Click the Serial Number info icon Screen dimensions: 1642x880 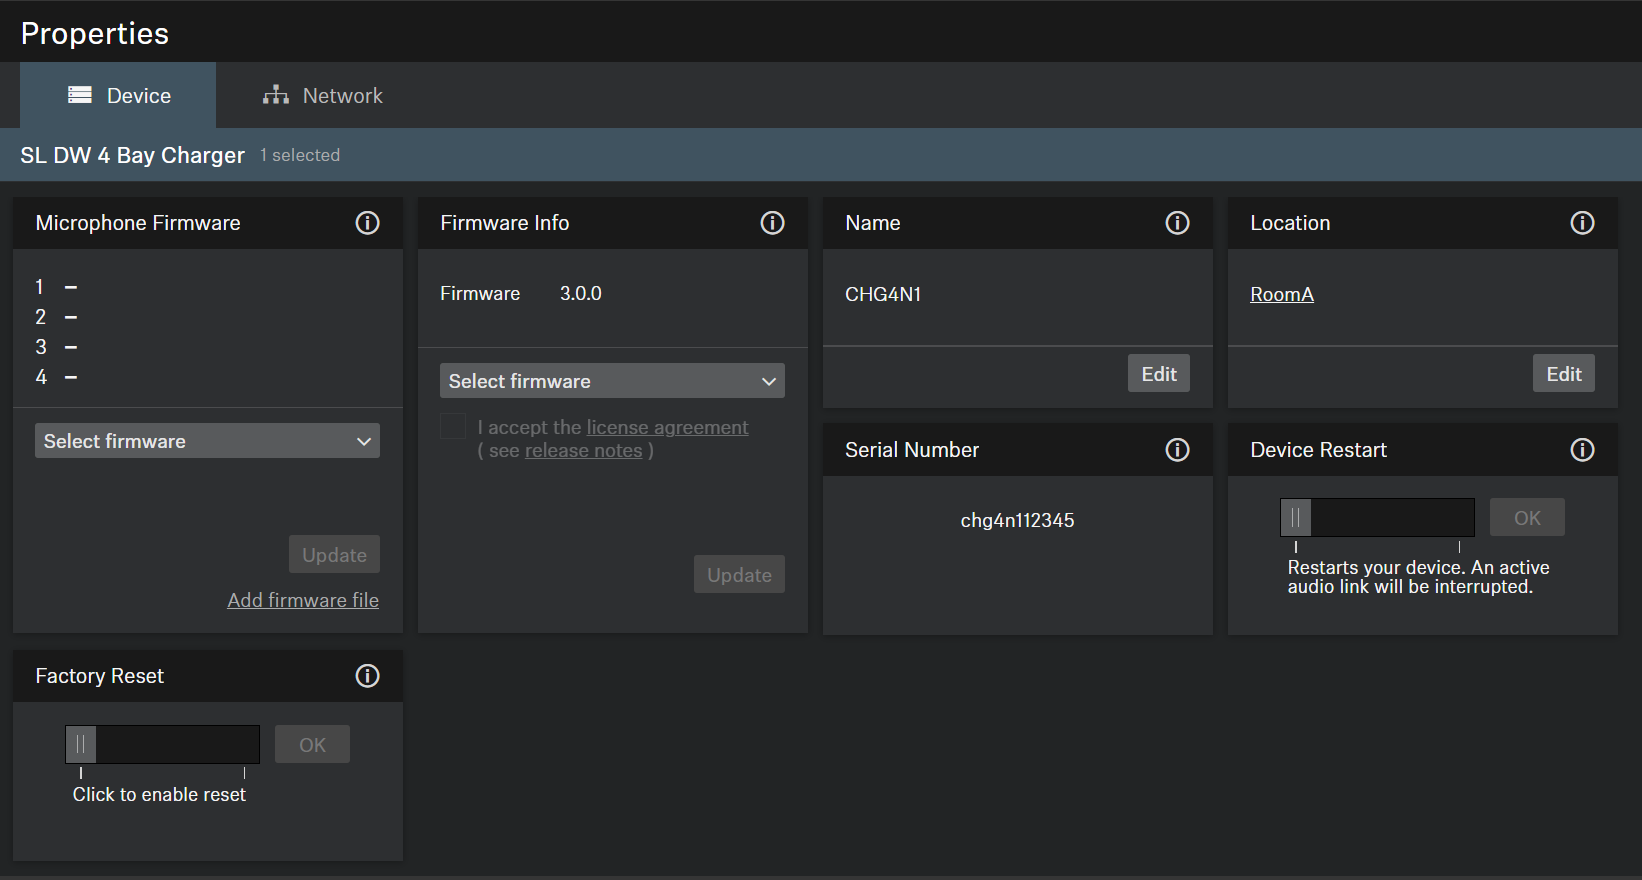(x=1177, y=450)
